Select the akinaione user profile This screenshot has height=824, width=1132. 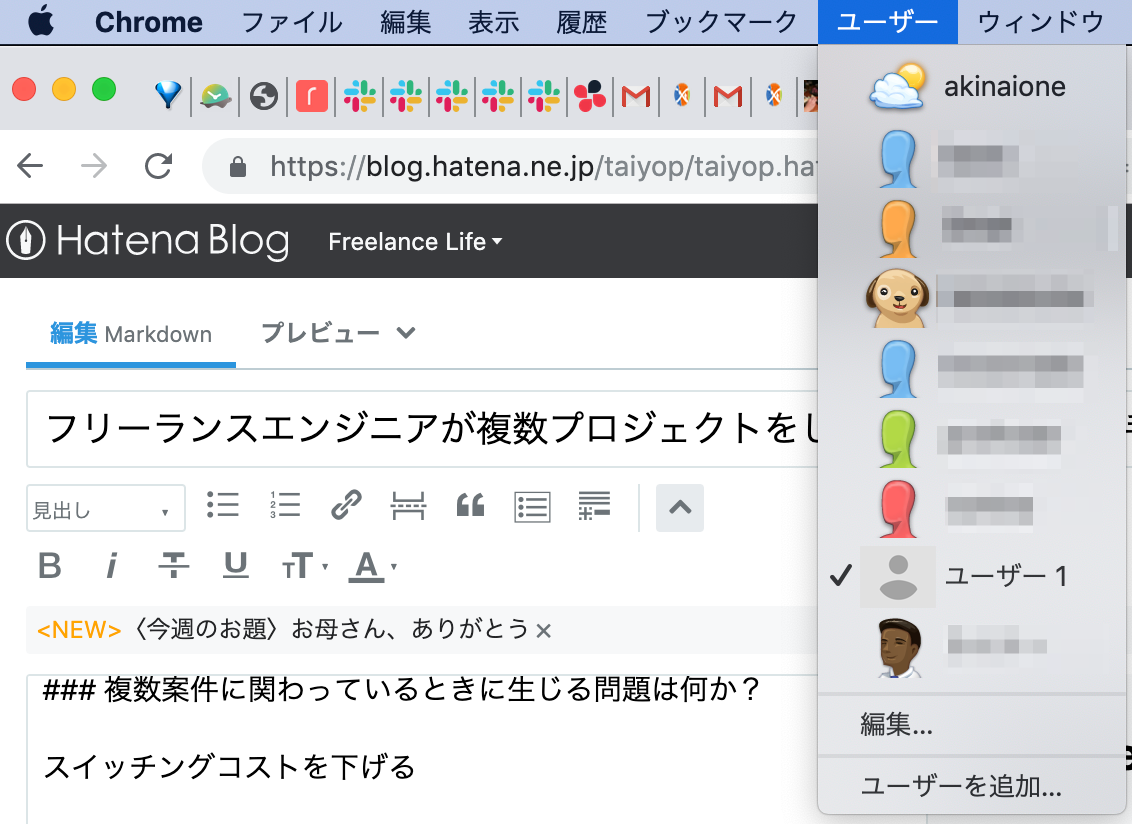click(x=972, y=87)
